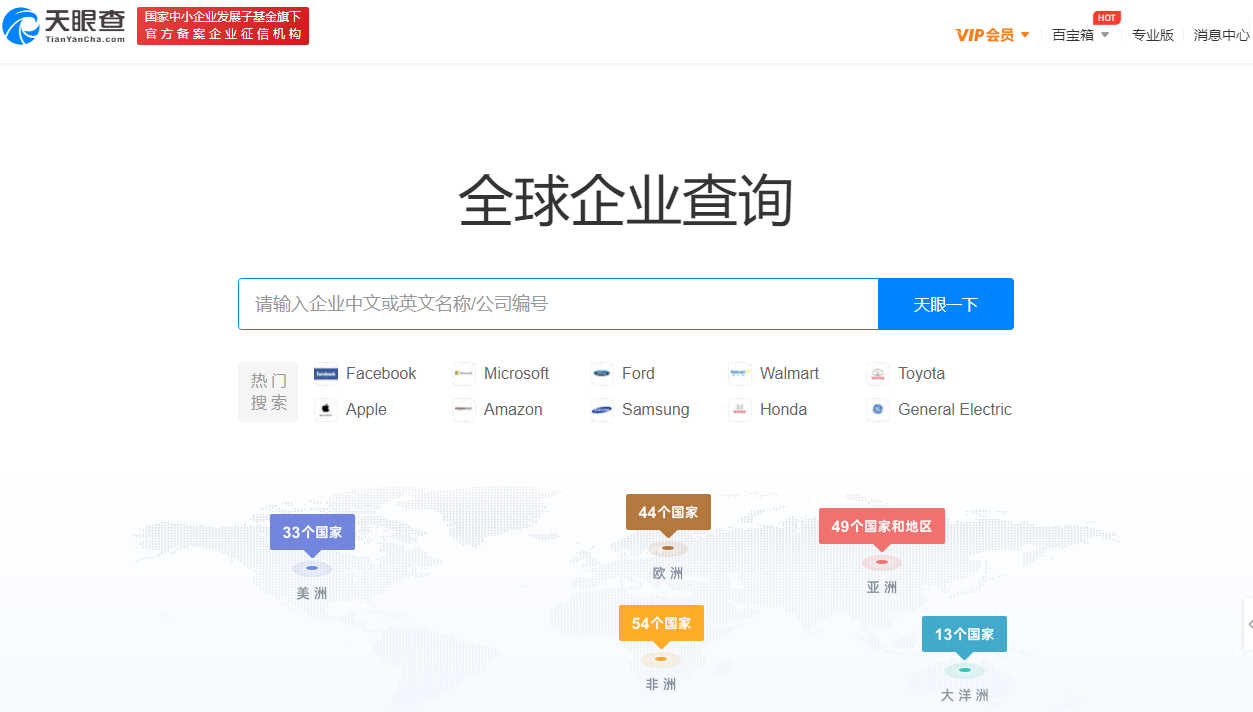This screenshot has height=712, width=1253.
Task: Click the Apple logo icon
Action: pyautogui.click(x=326, y=410)
